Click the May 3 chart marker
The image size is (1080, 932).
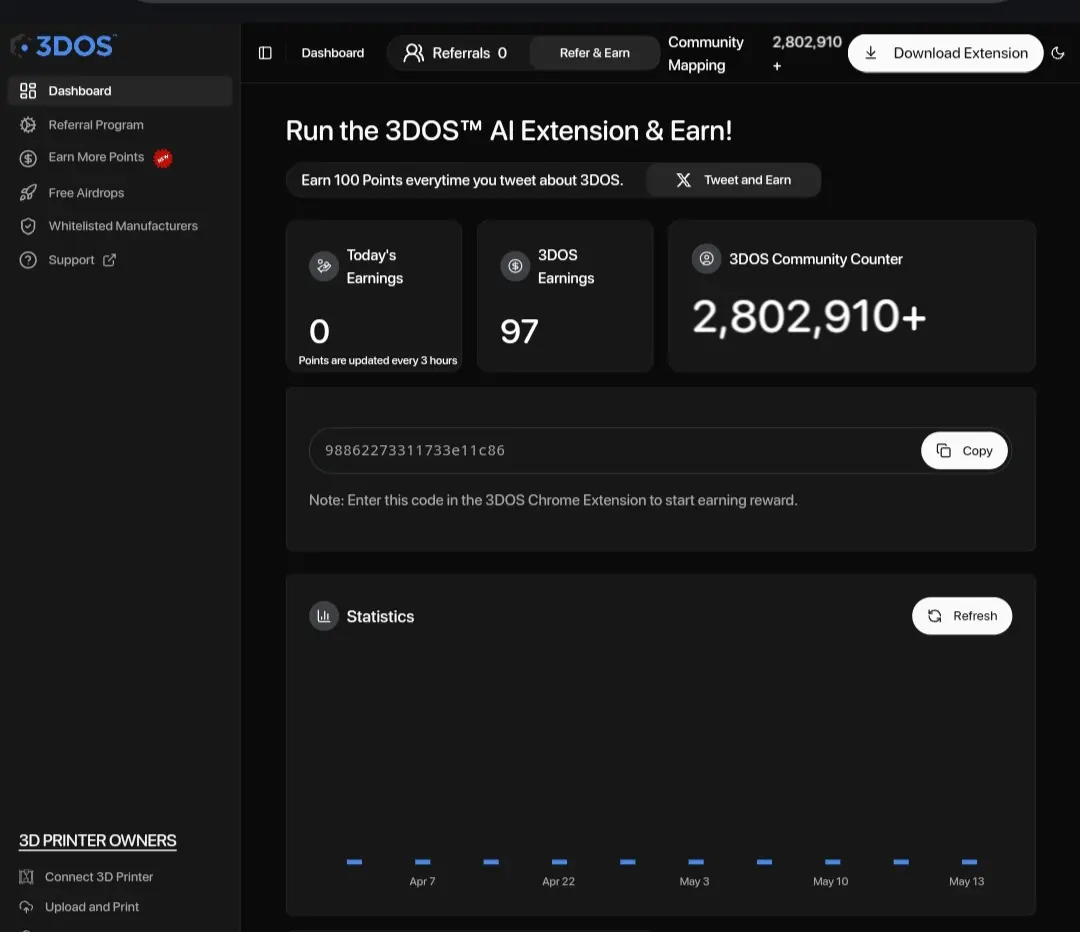696,862
